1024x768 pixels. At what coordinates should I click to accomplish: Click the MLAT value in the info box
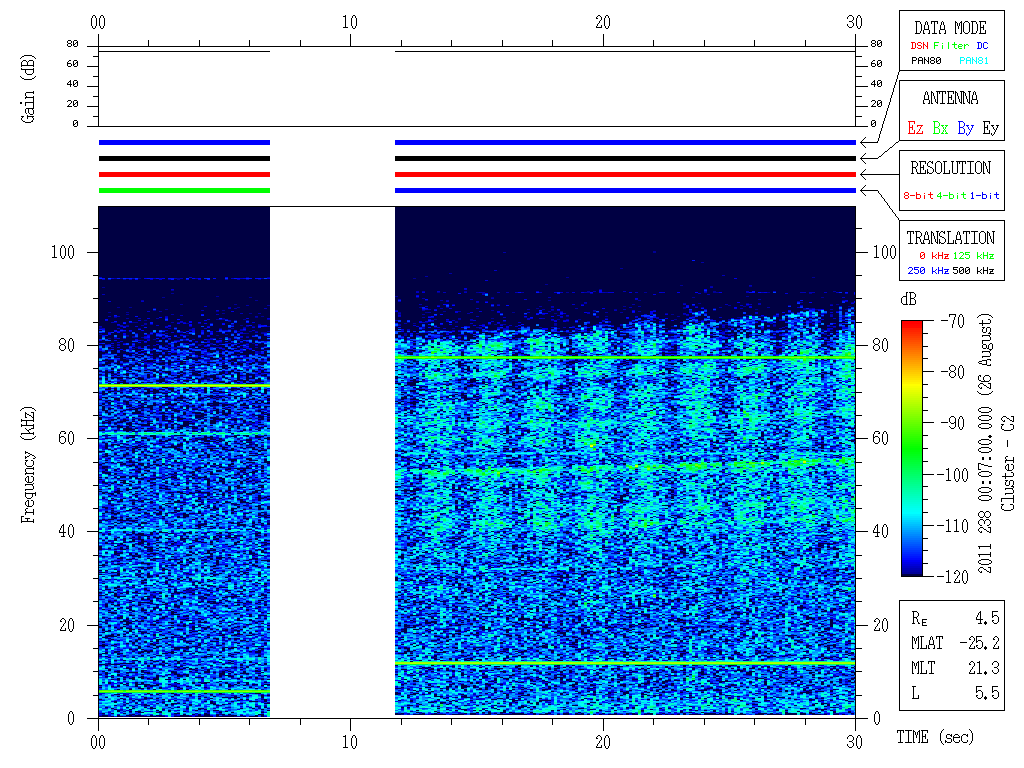tap(980, 642)
